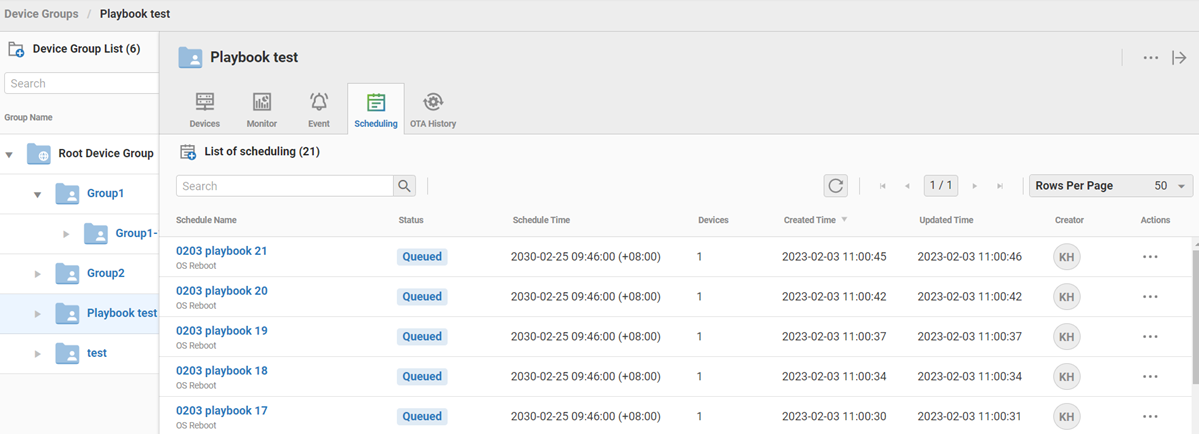Expand the test group node

[x=38, y=354]
